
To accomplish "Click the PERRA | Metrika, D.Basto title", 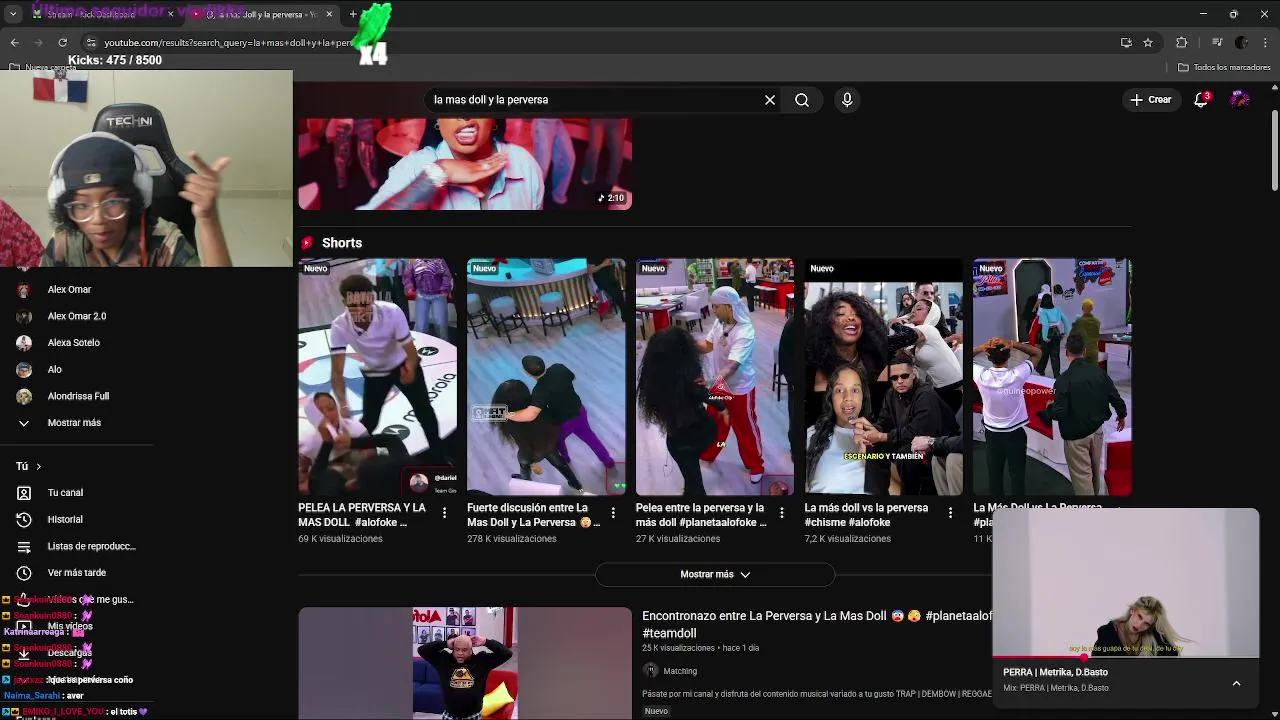I will coord(1055,673).
